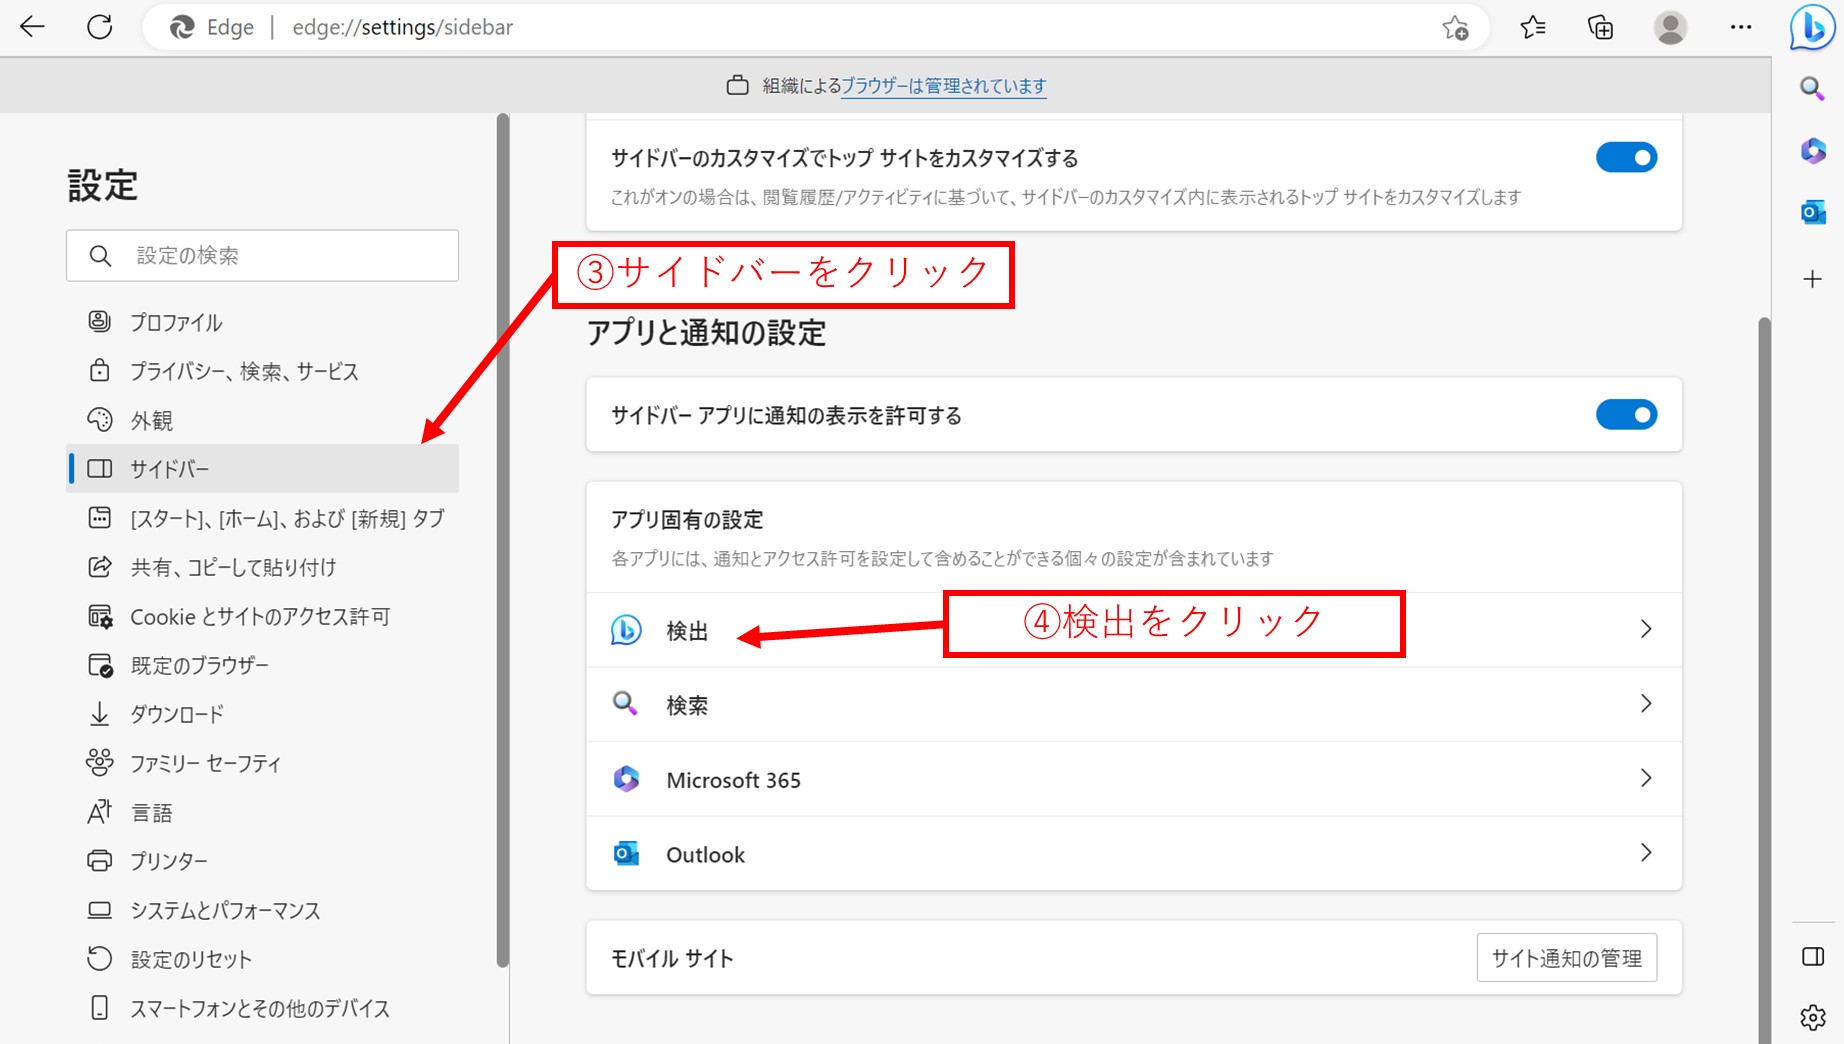Go back using the browser back arrow
1844x1044 pixels.
tap(32, 27)
